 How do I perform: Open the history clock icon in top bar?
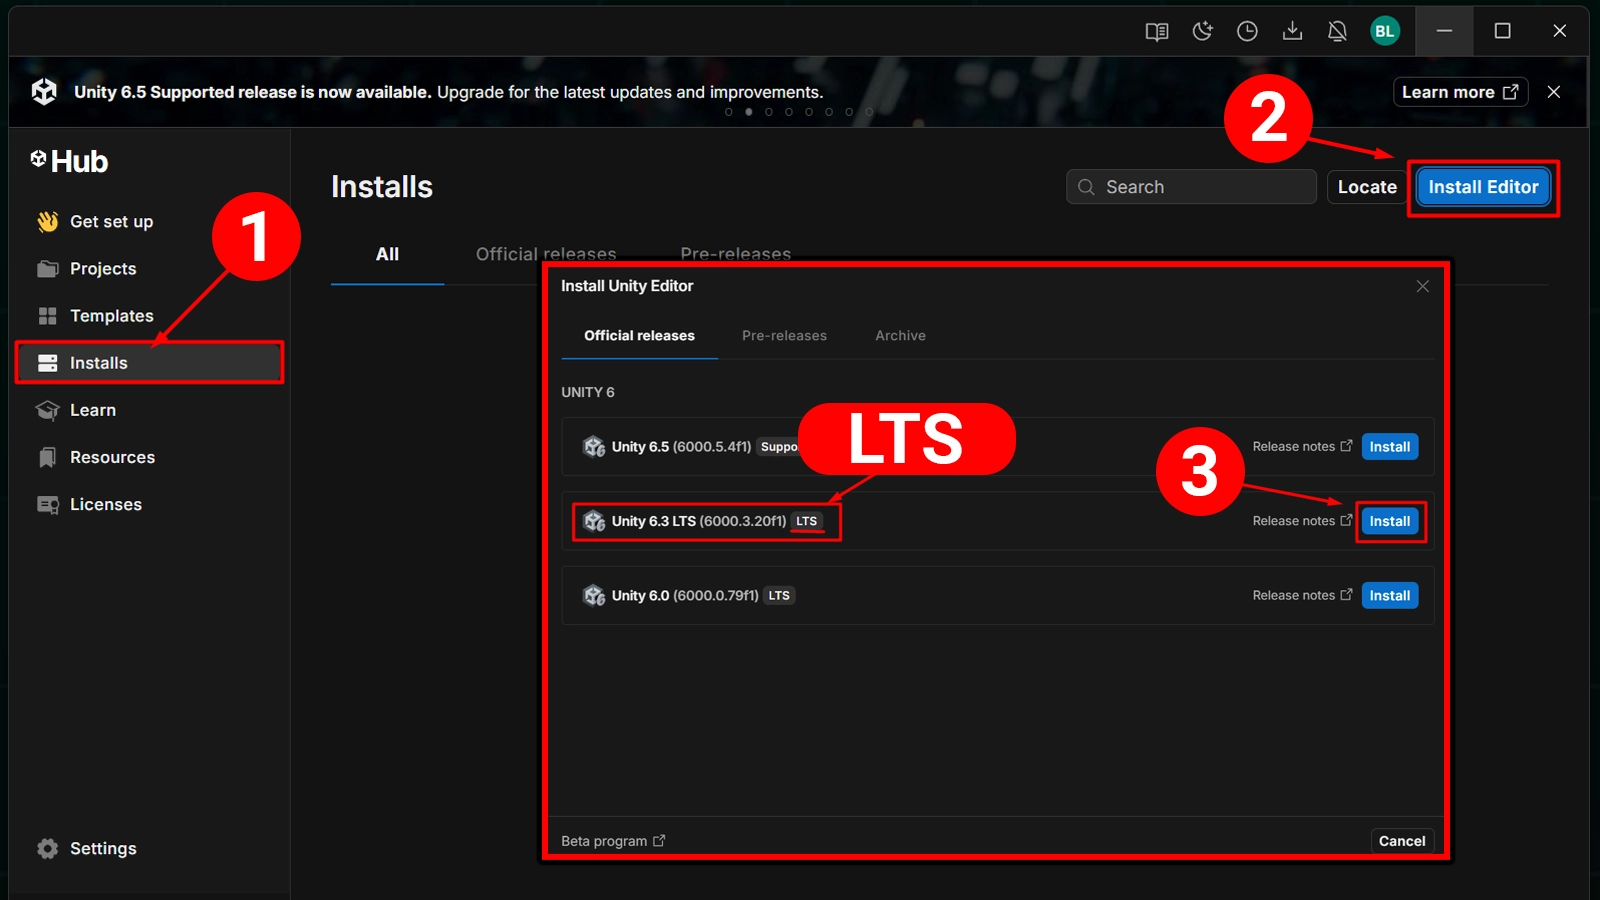(1247, 31)
